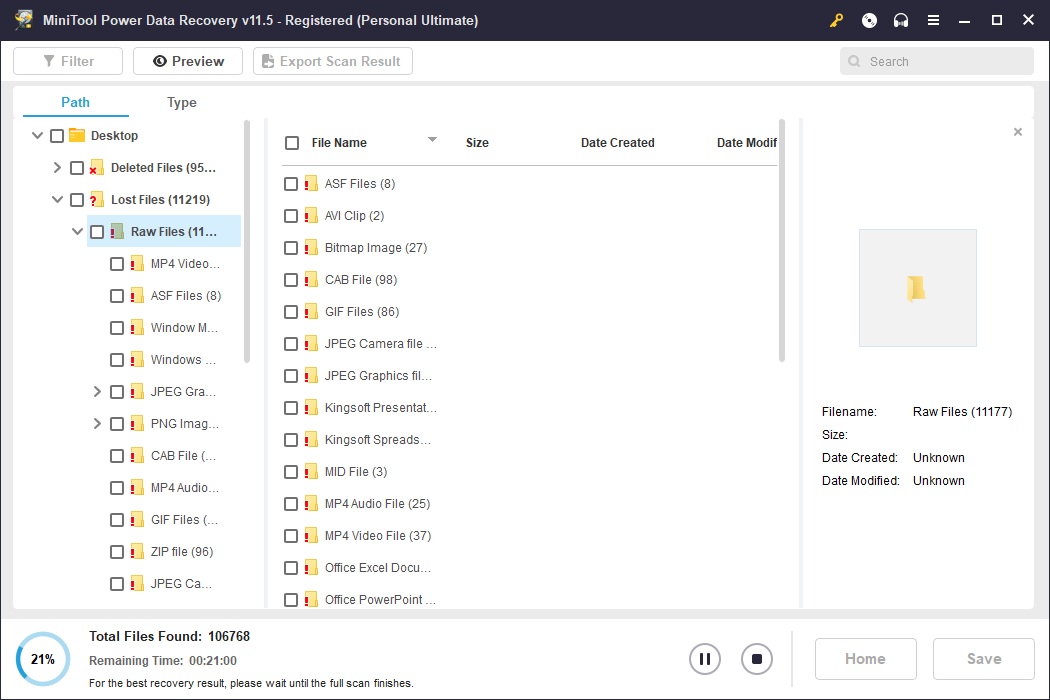Tick the select-all checkbox beside File Name
This screenshot has width=1050, height=700.
(x=292, y=142)
